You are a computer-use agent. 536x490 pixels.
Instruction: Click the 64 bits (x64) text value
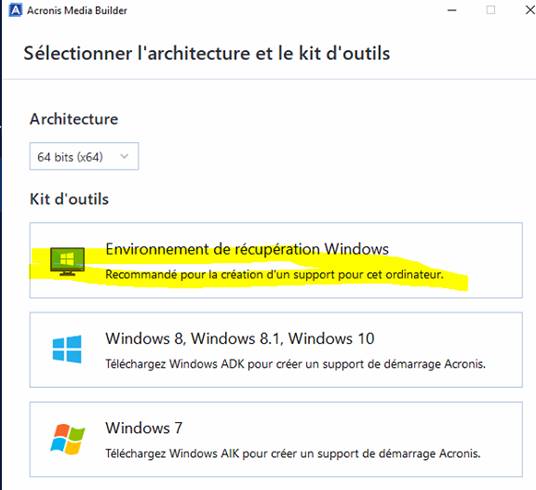coord(70,157)
